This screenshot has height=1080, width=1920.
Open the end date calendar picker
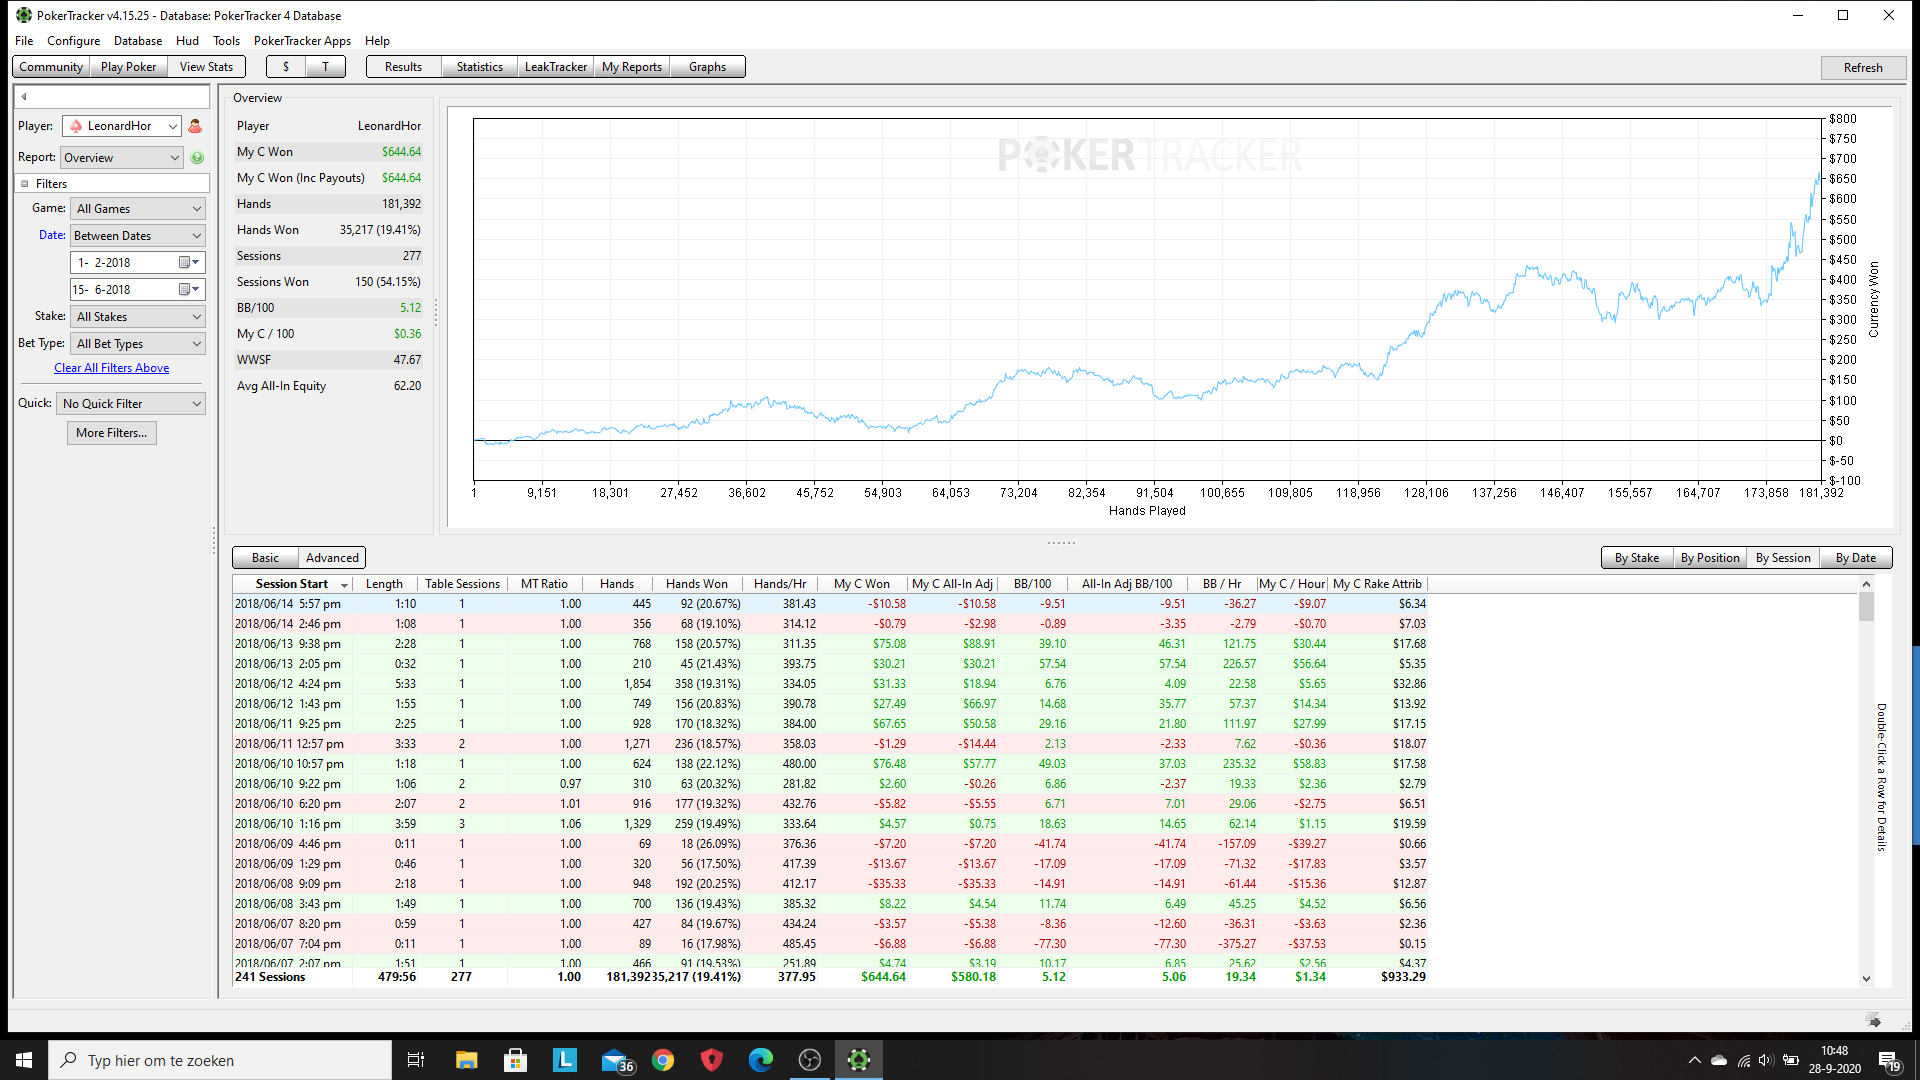click(189, 289)
